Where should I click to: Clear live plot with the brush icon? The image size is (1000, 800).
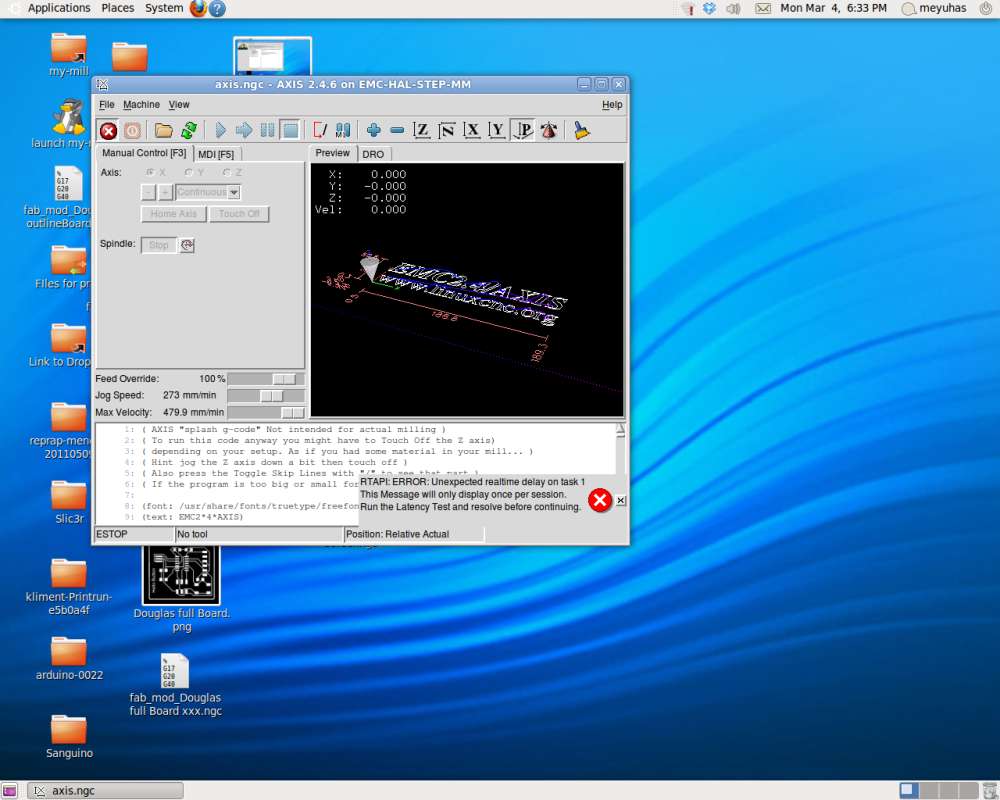581,131
